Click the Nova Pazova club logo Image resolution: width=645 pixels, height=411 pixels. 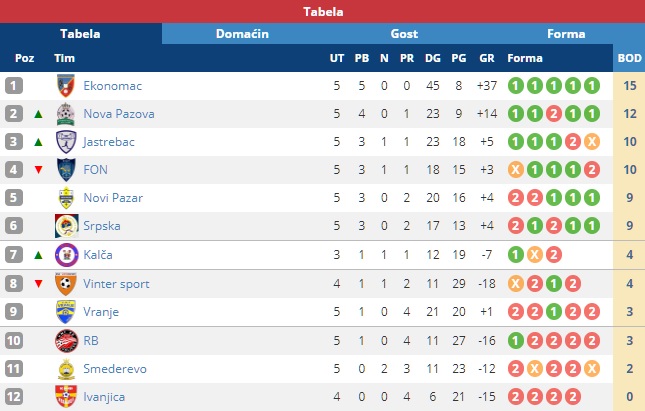click(66, 114)
